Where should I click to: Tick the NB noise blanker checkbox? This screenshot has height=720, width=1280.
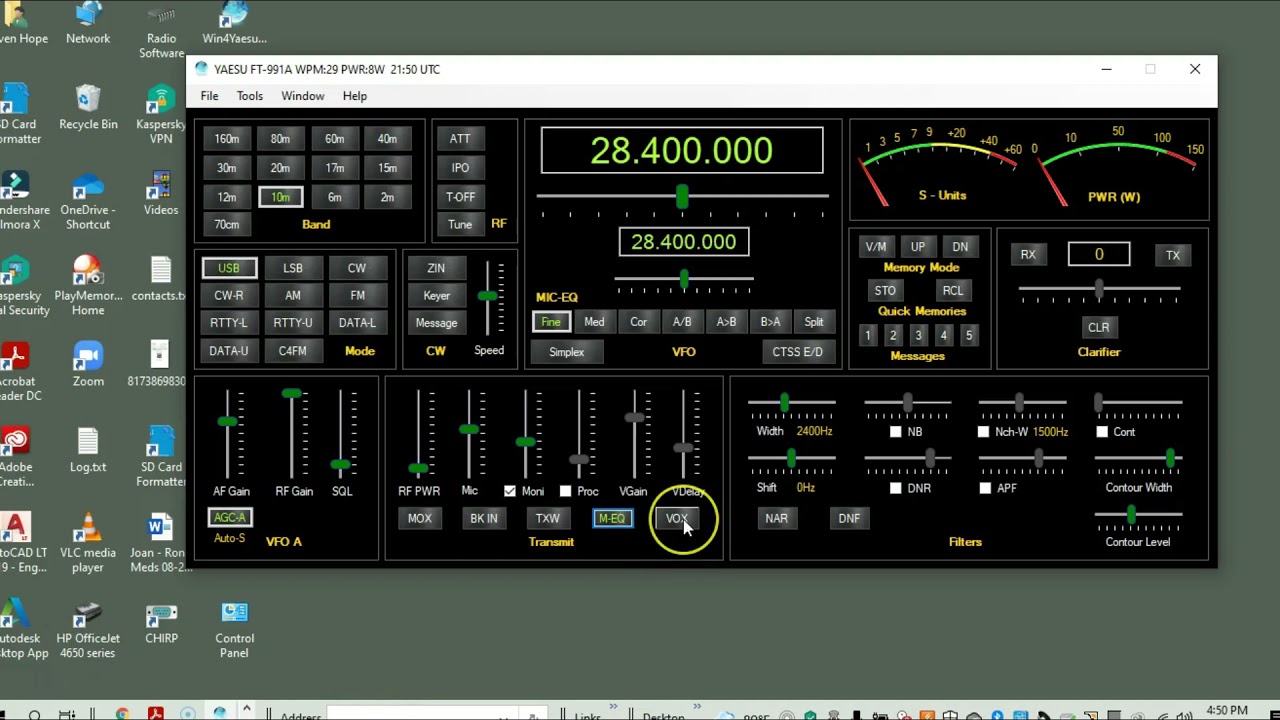[895, 432]
